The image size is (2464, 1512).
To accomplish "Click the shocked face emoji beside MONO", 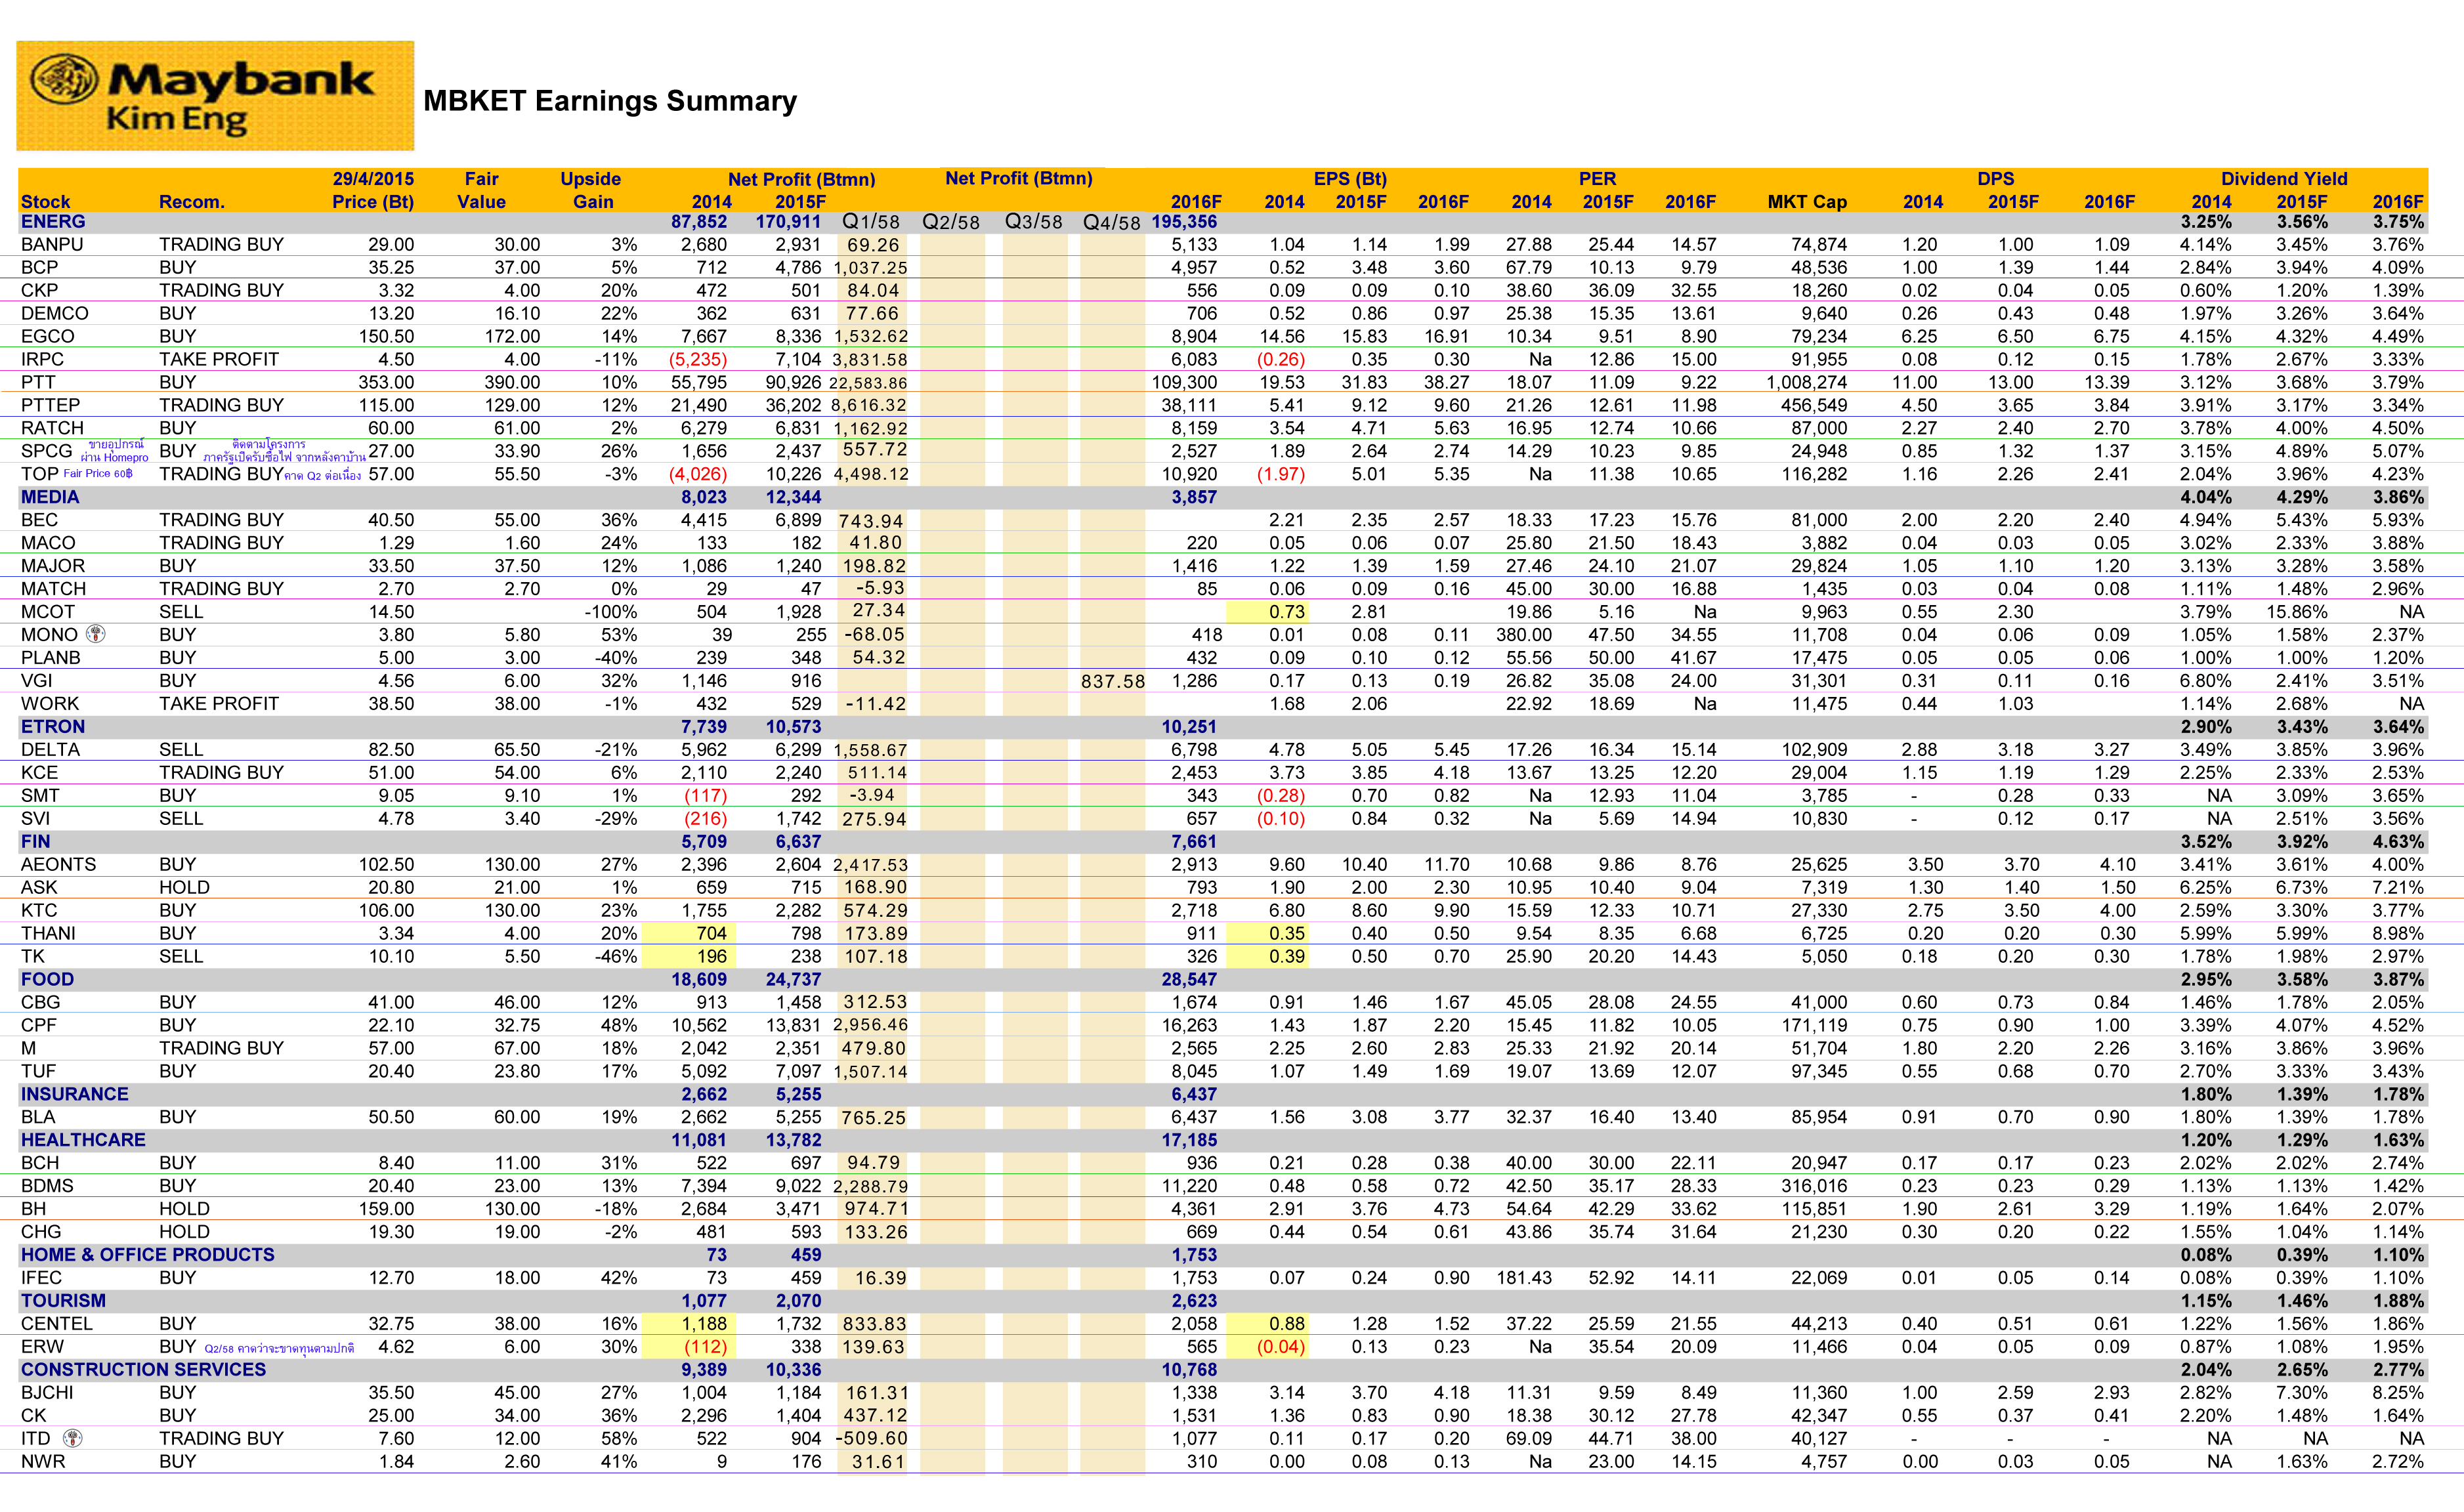I will pyautogui.click(x=96, y=634).
